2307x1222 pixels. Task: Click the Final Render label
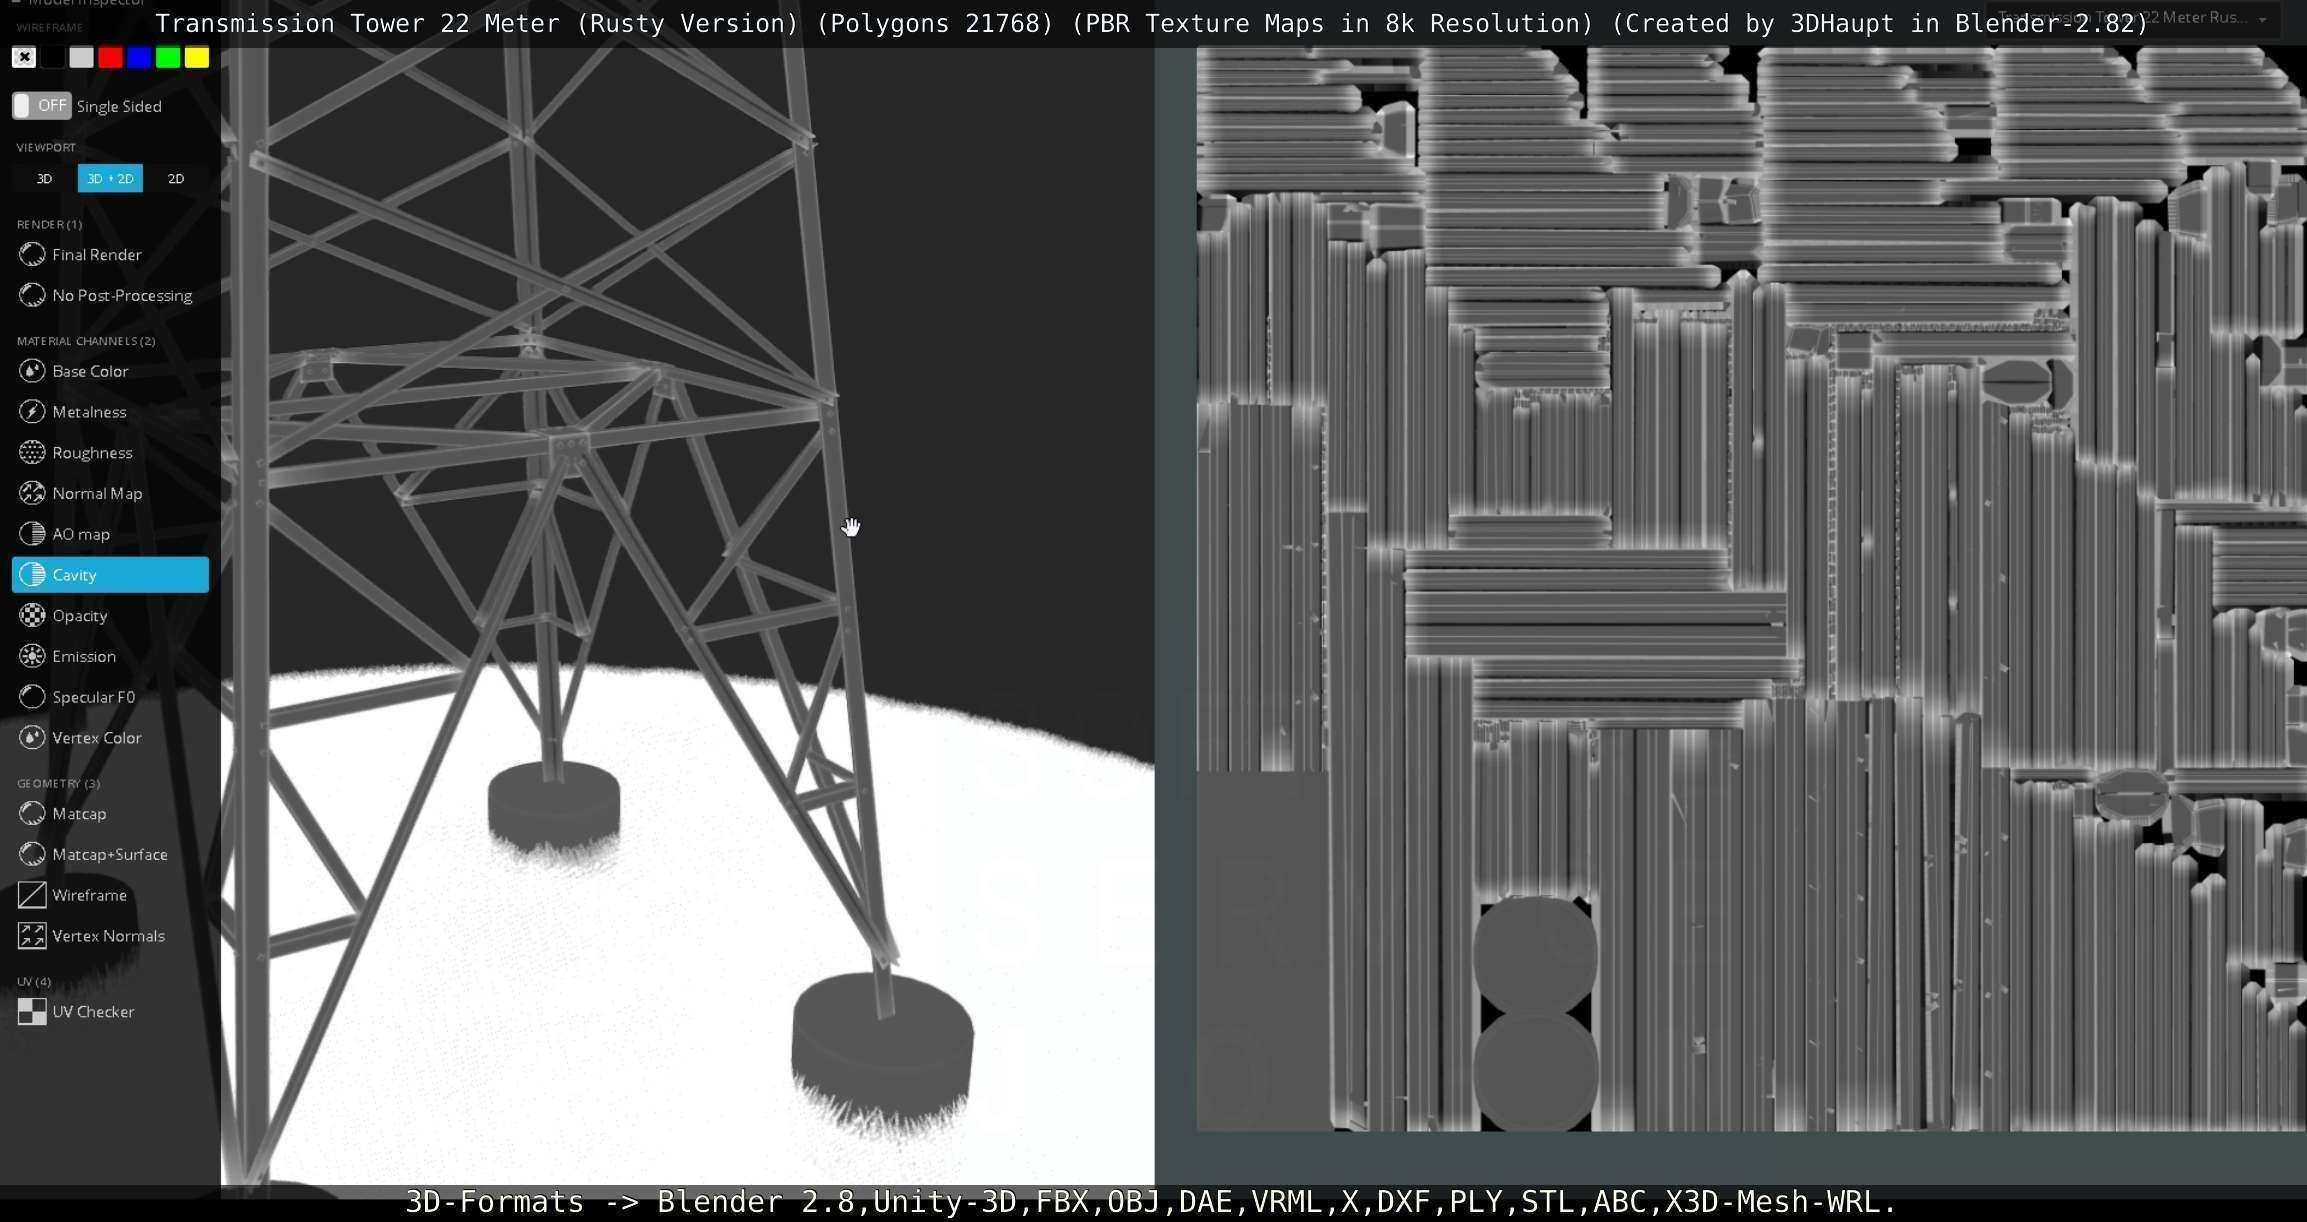97,255
